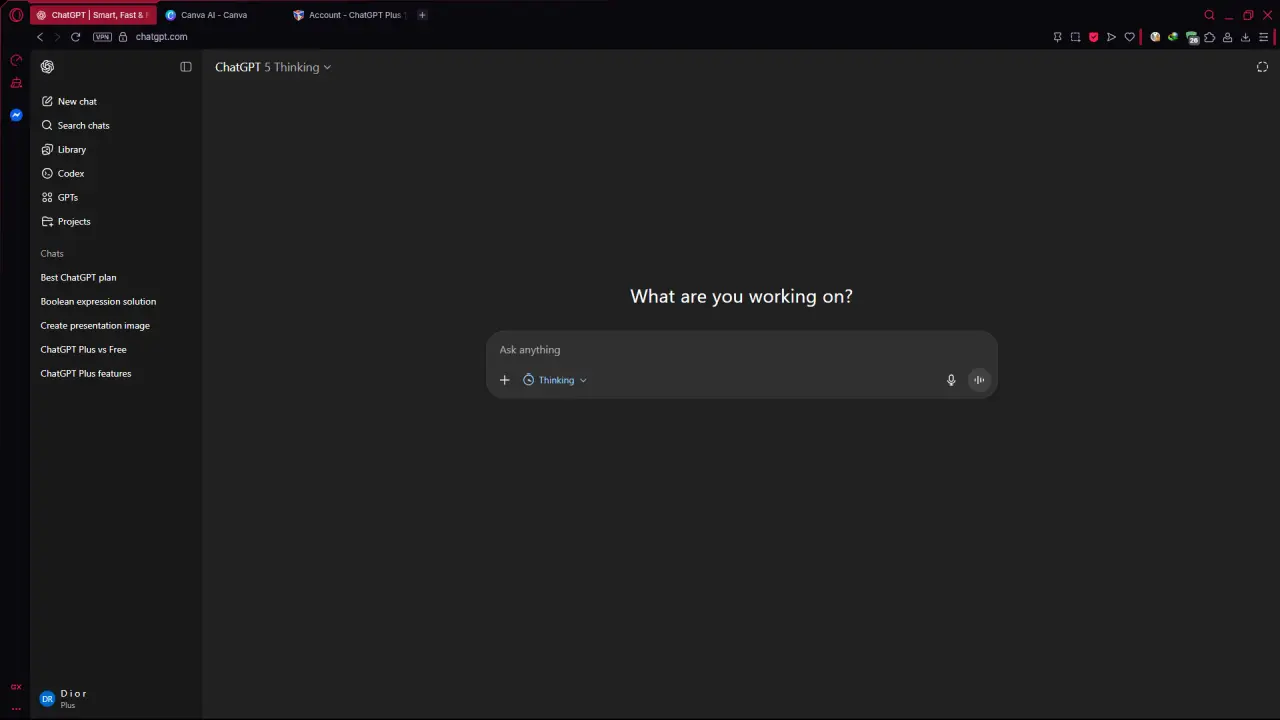1280x720 pixels.
Task: Open sidebar setup three-dots icon
Action: click(16, 708)
